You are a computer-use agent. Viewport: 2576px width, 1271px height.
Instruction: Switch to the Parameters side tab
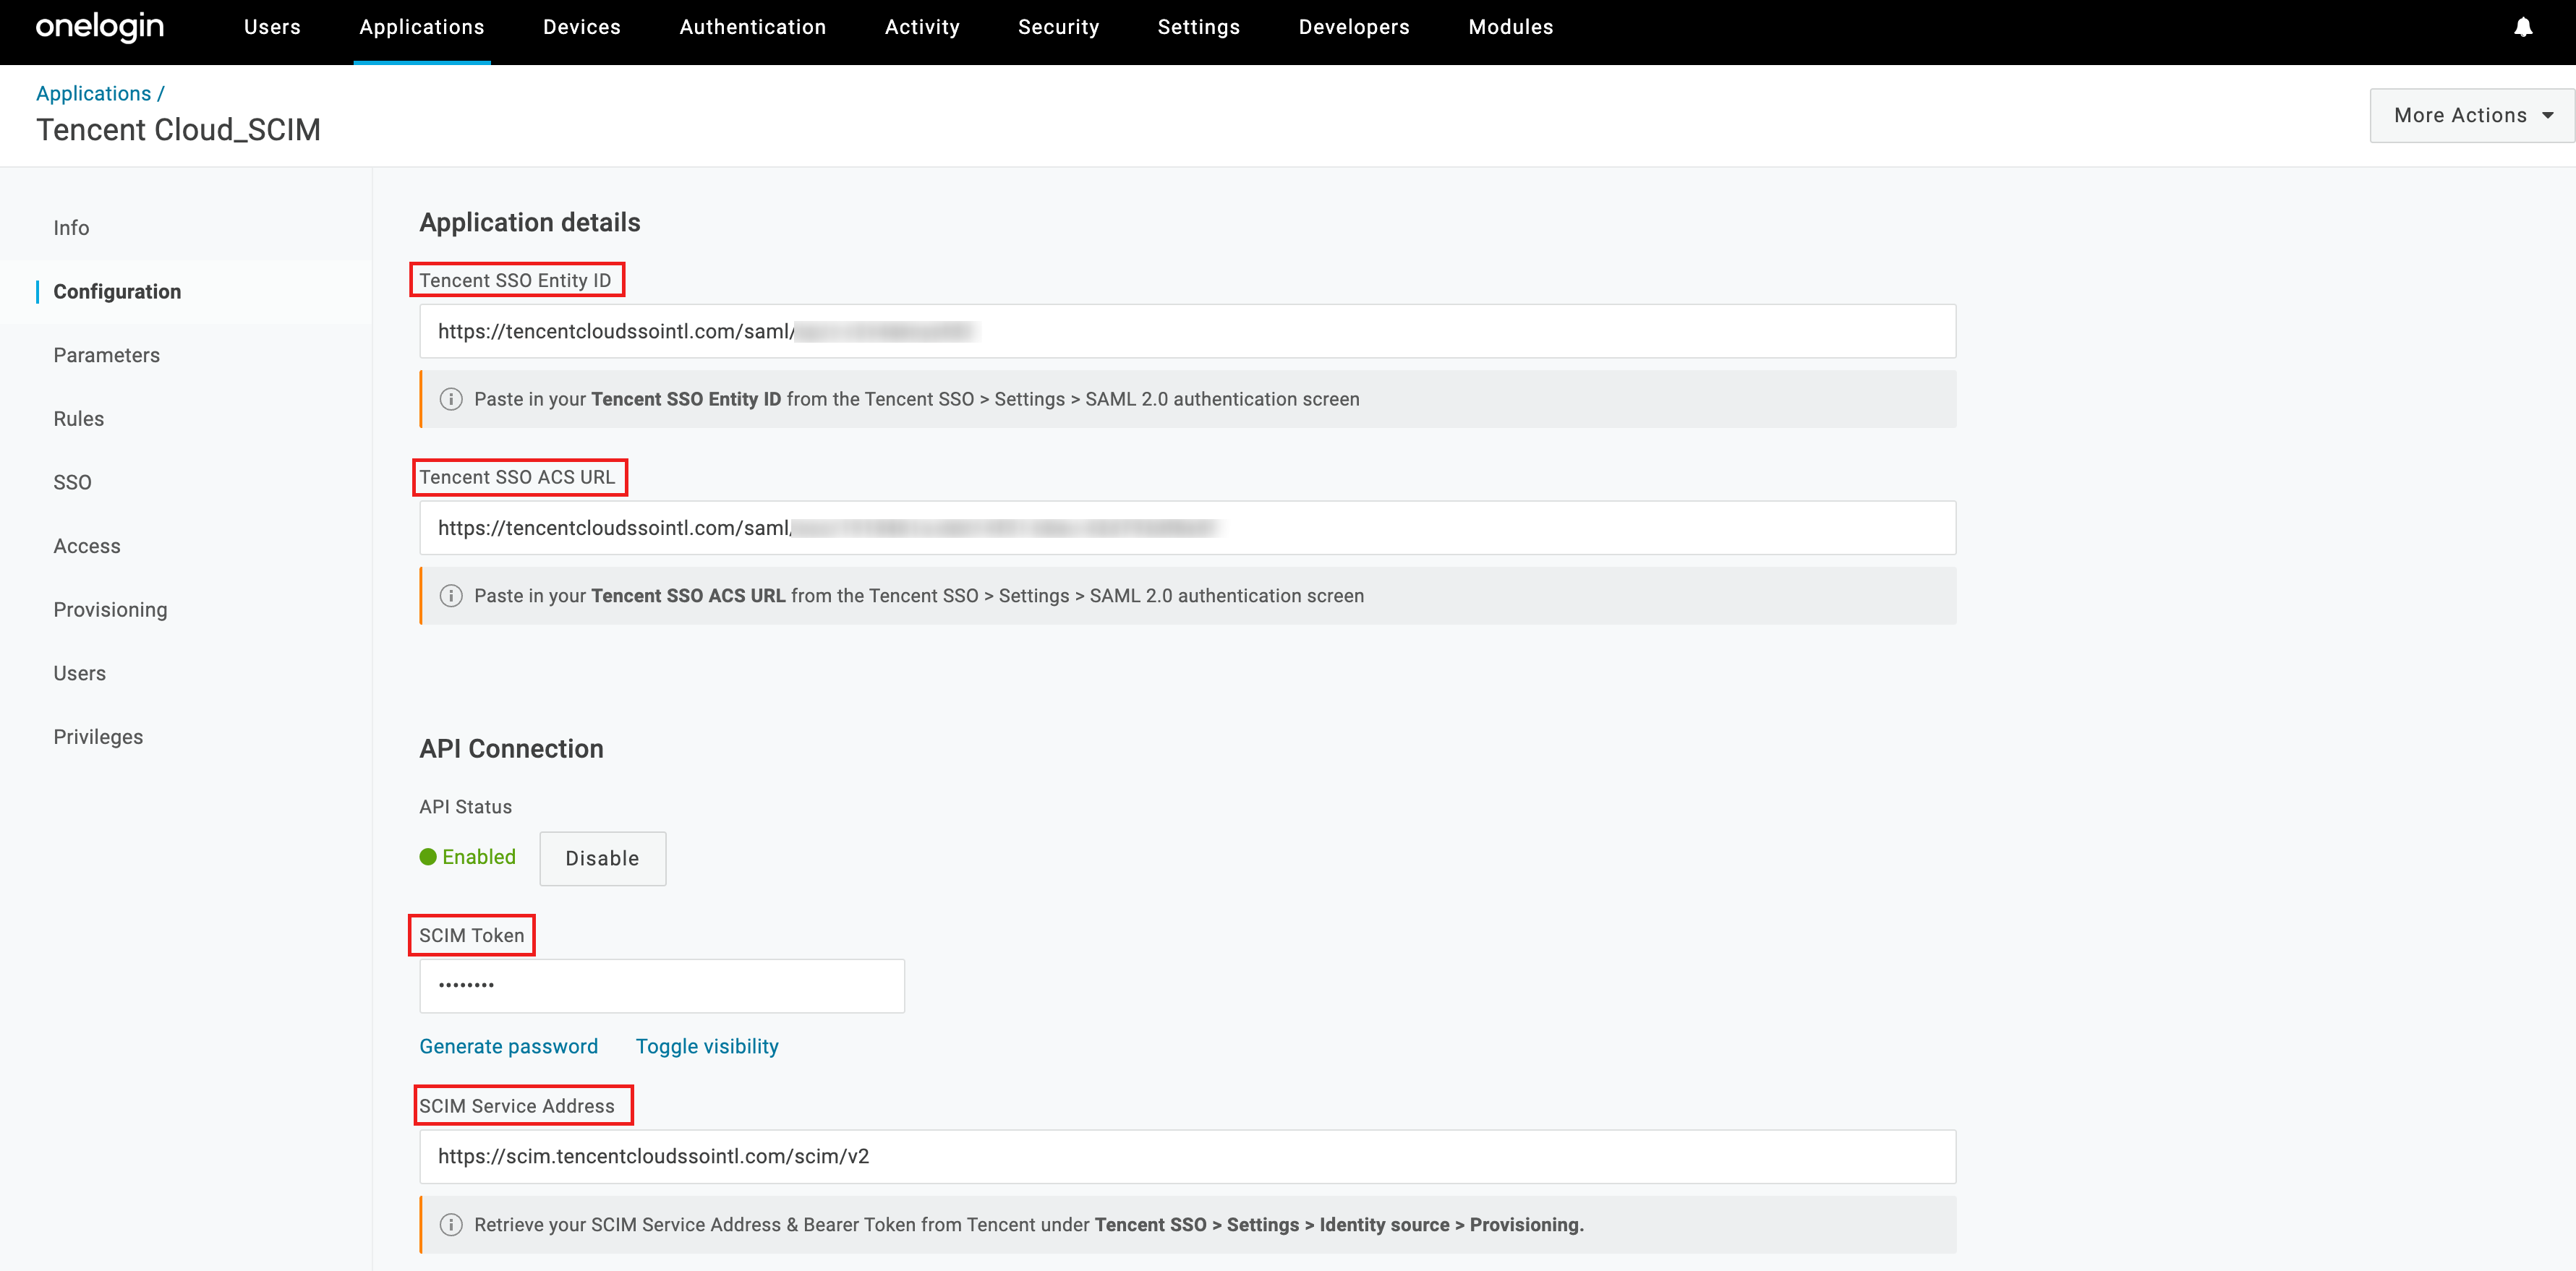coord(106,355)
